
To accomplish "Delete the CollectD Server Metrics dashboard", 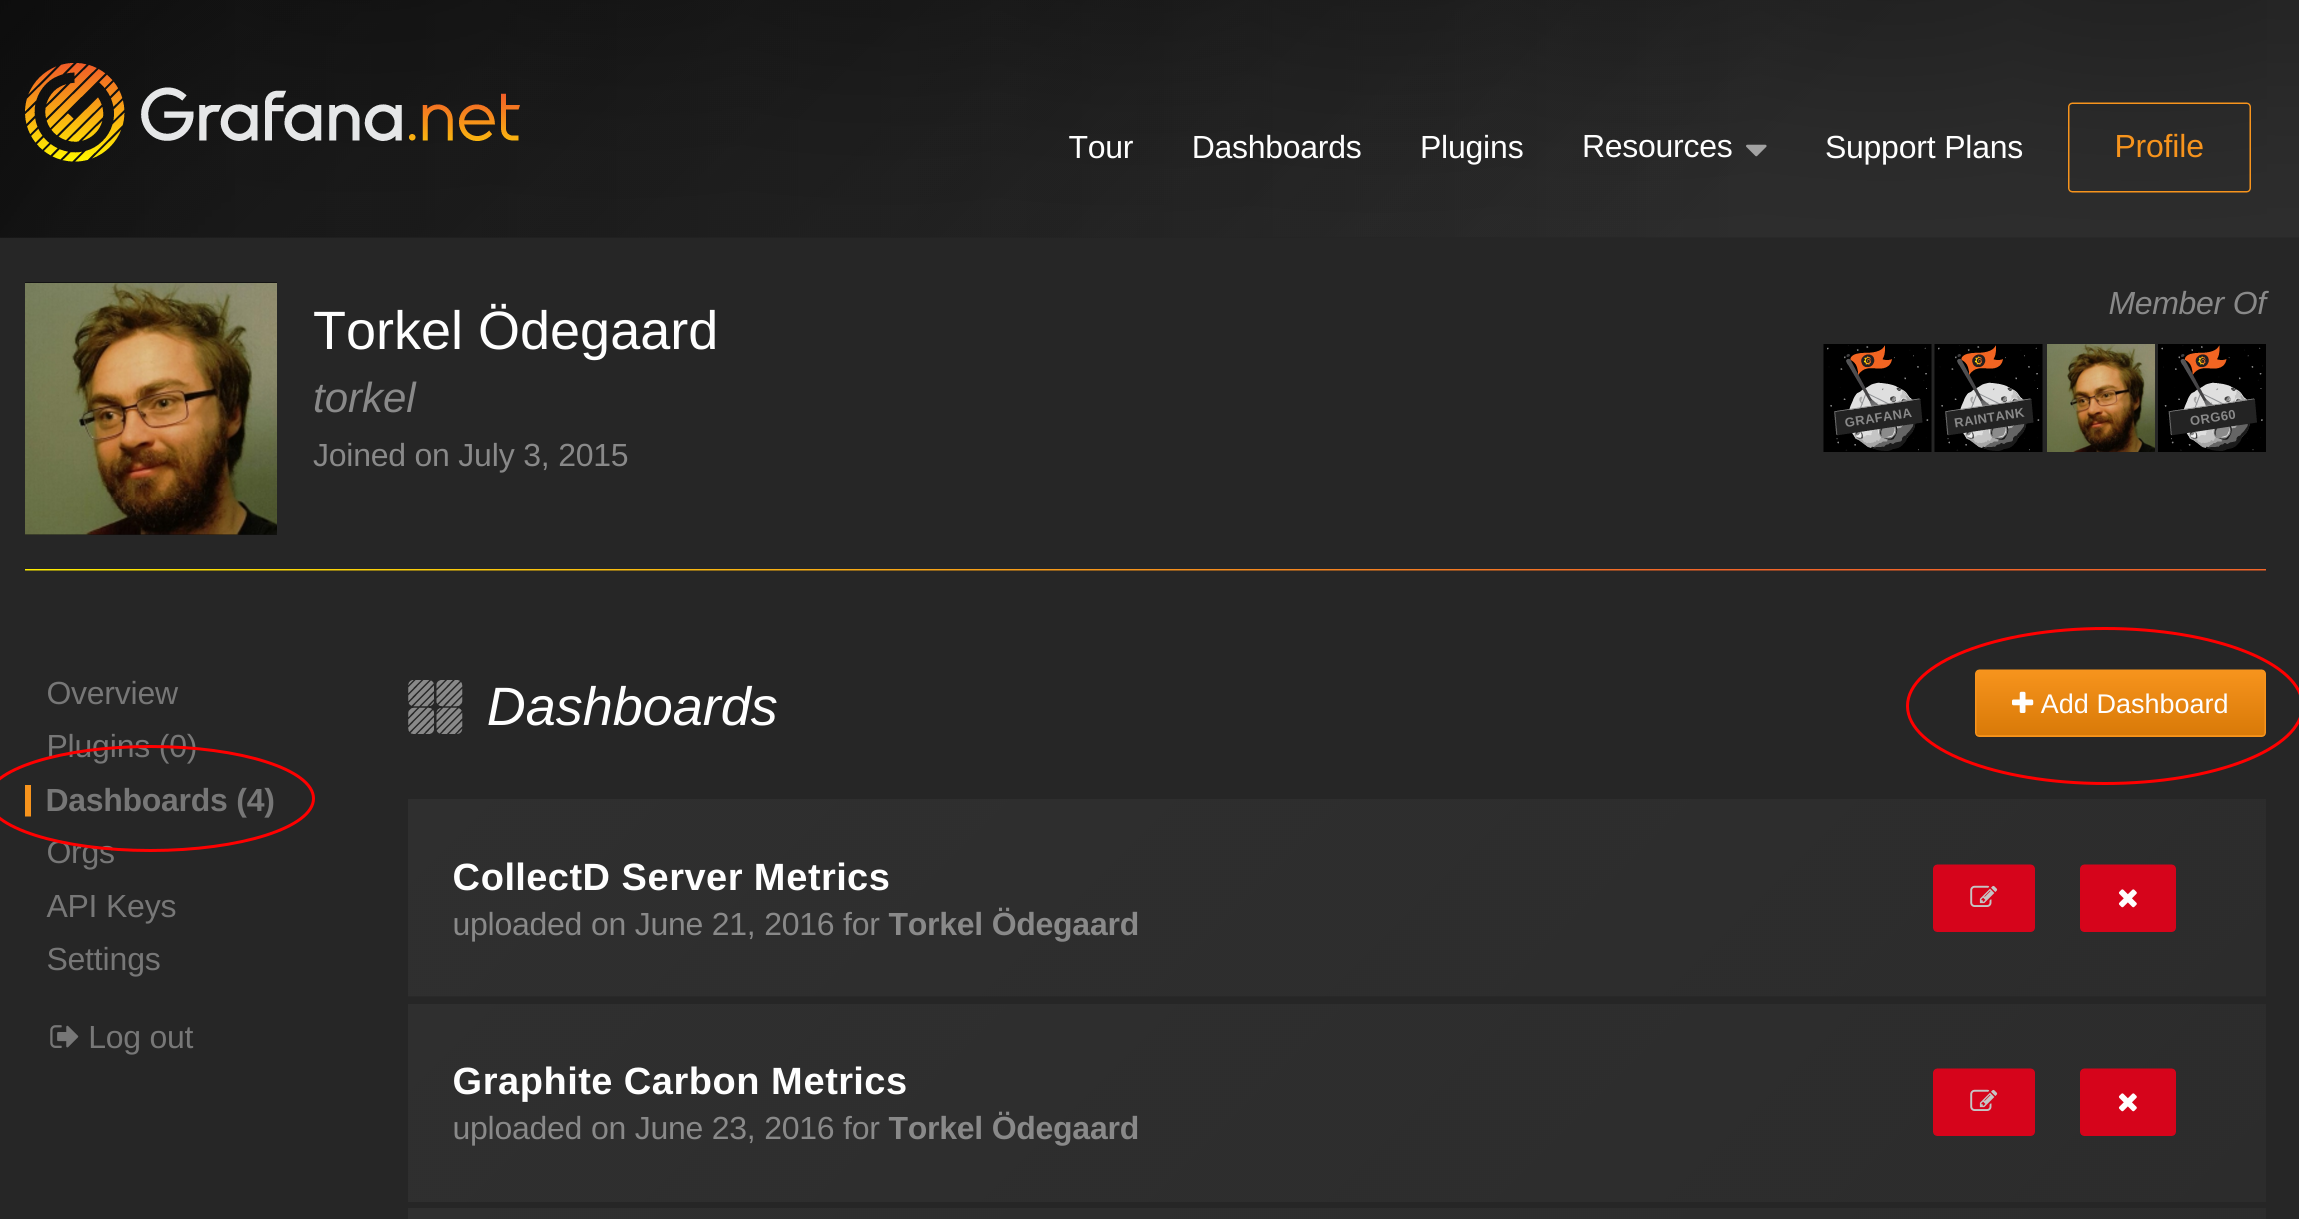I will [x=2127, y=898].
